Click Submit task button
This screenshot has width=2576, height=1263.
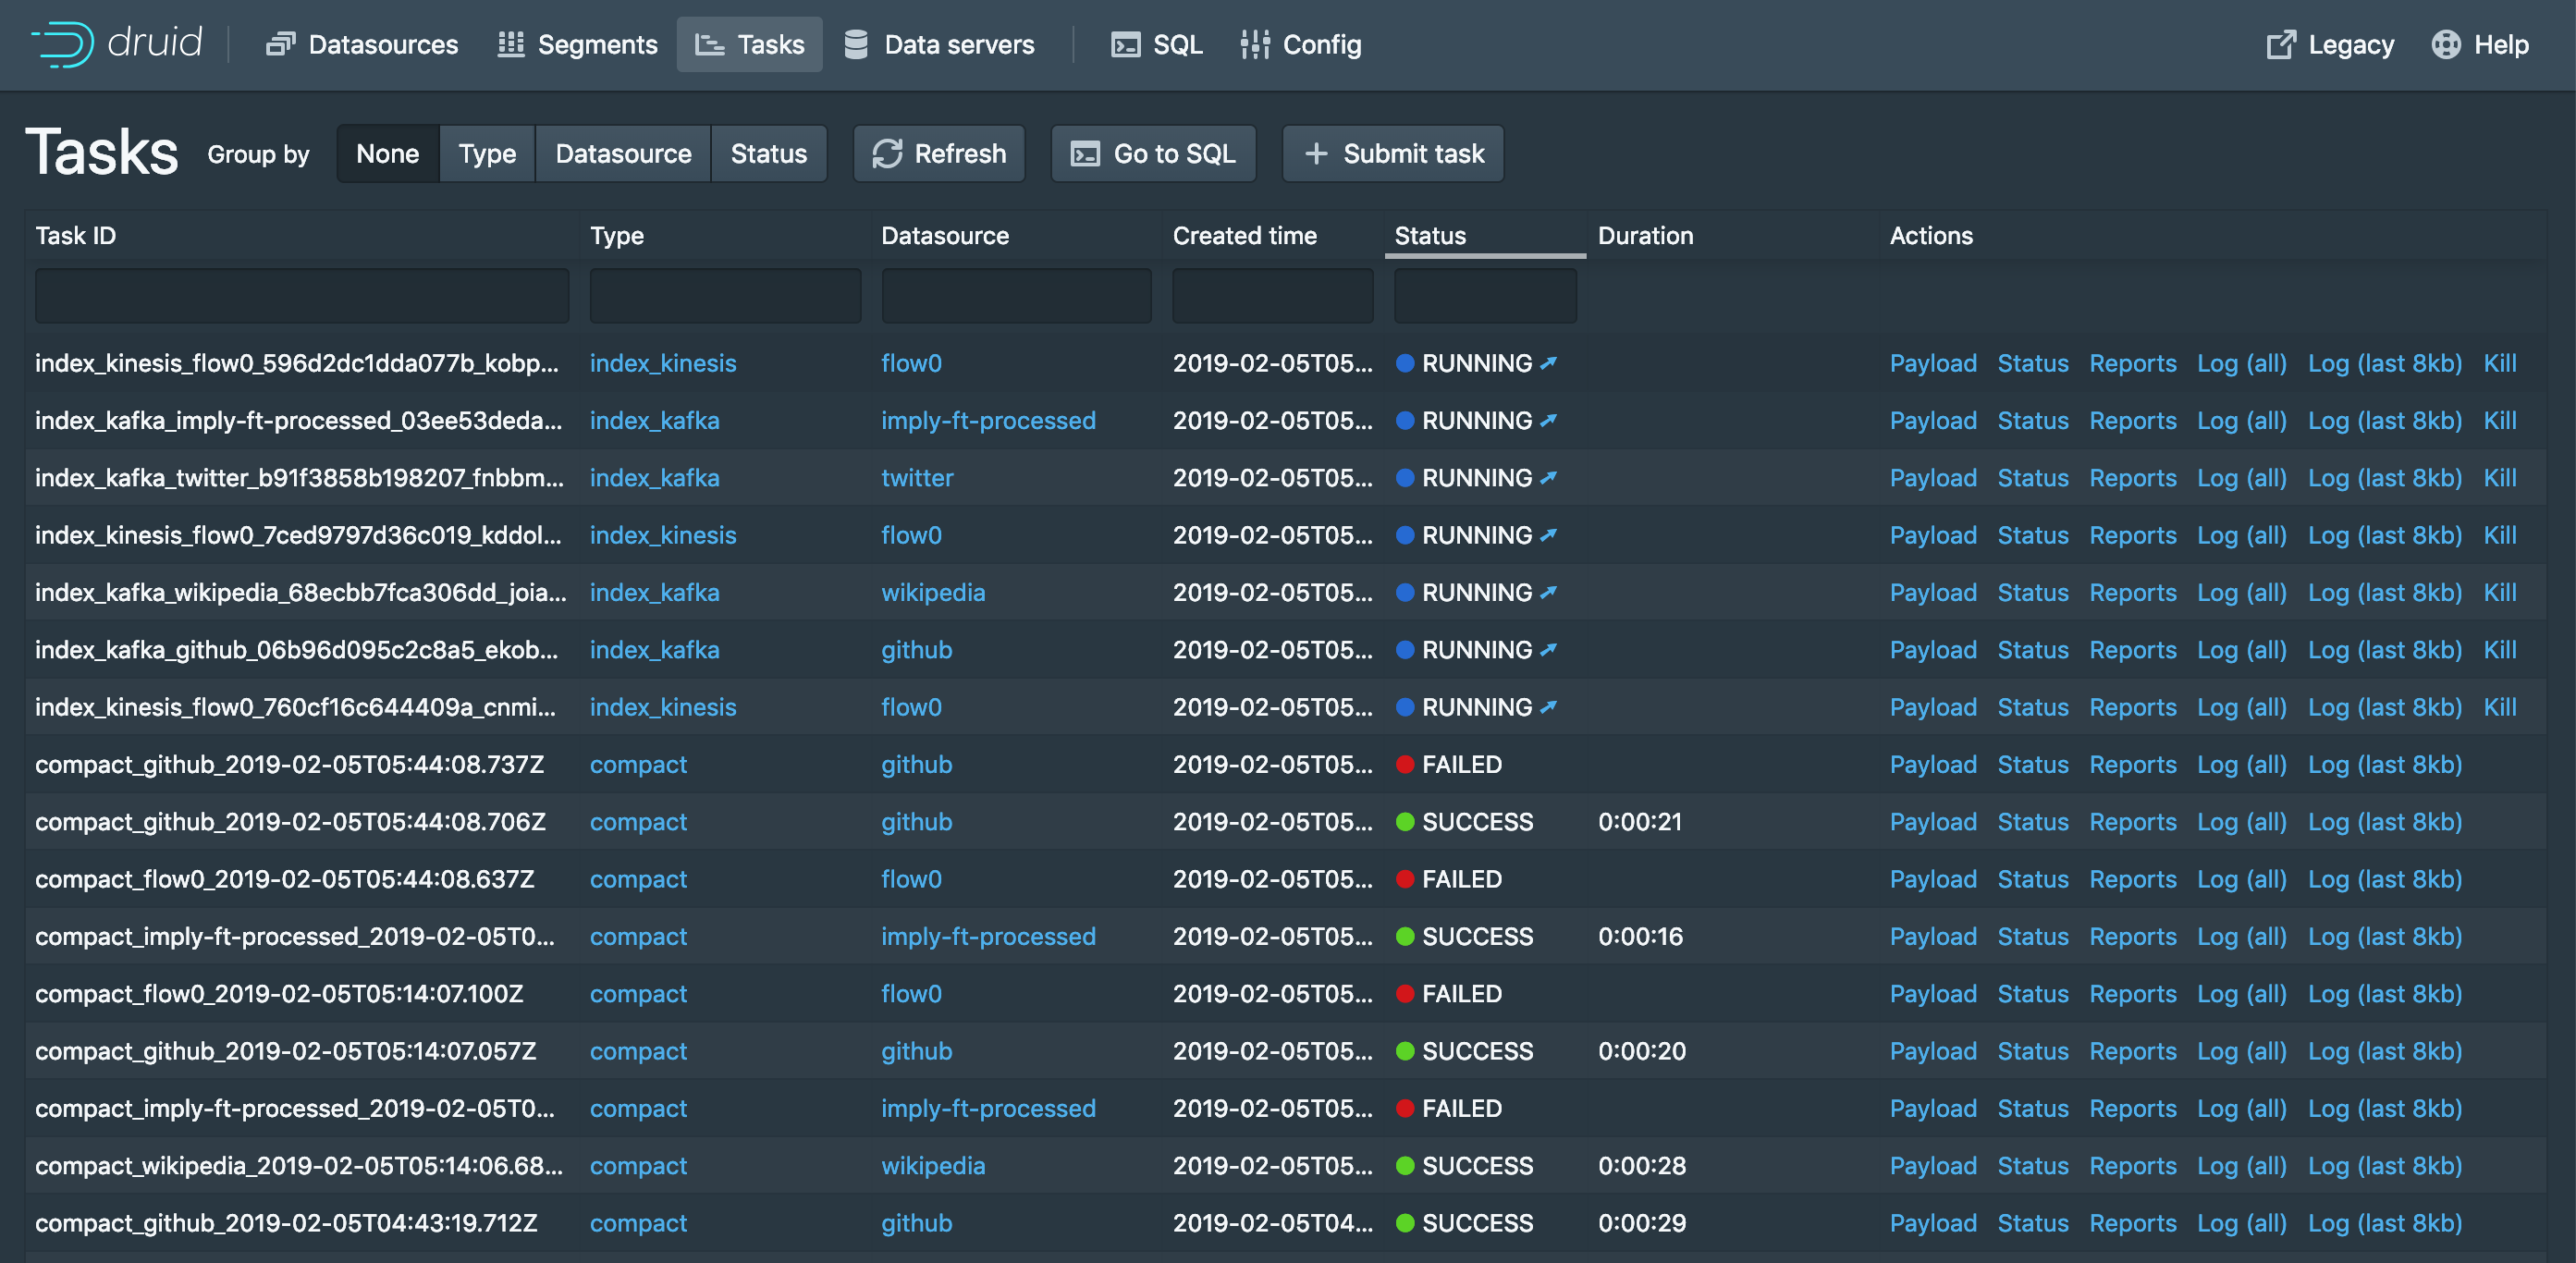1393,154
